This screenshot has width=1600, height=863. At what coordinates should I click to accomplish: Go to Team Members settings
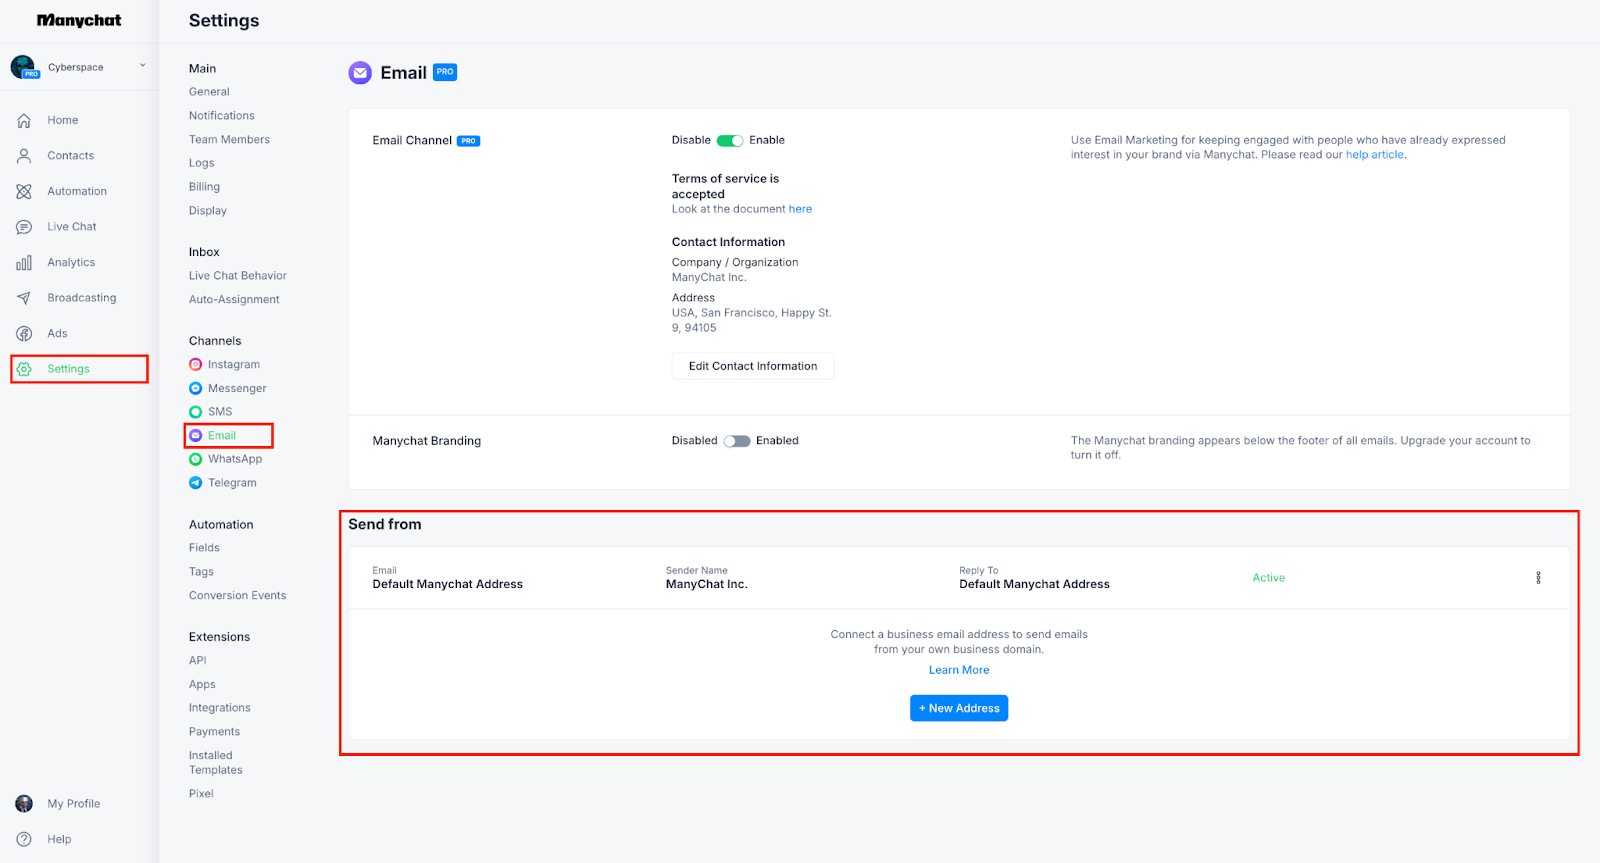pos(229,140)
